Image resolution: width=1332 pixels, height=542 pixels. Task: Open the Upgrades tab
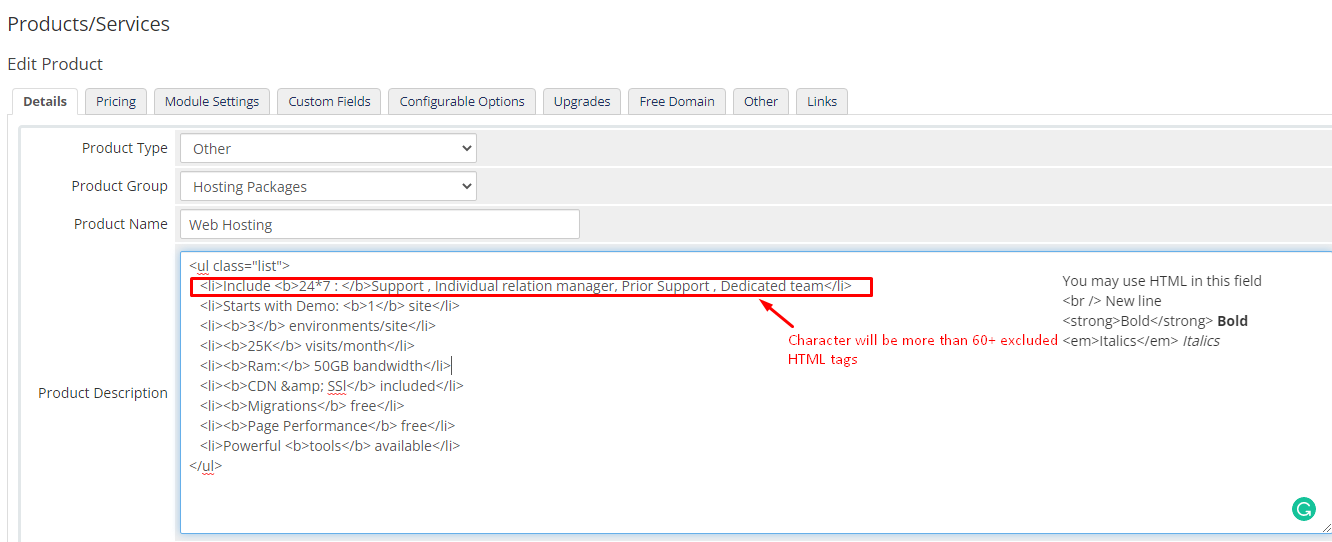click(x=582, y=101)
